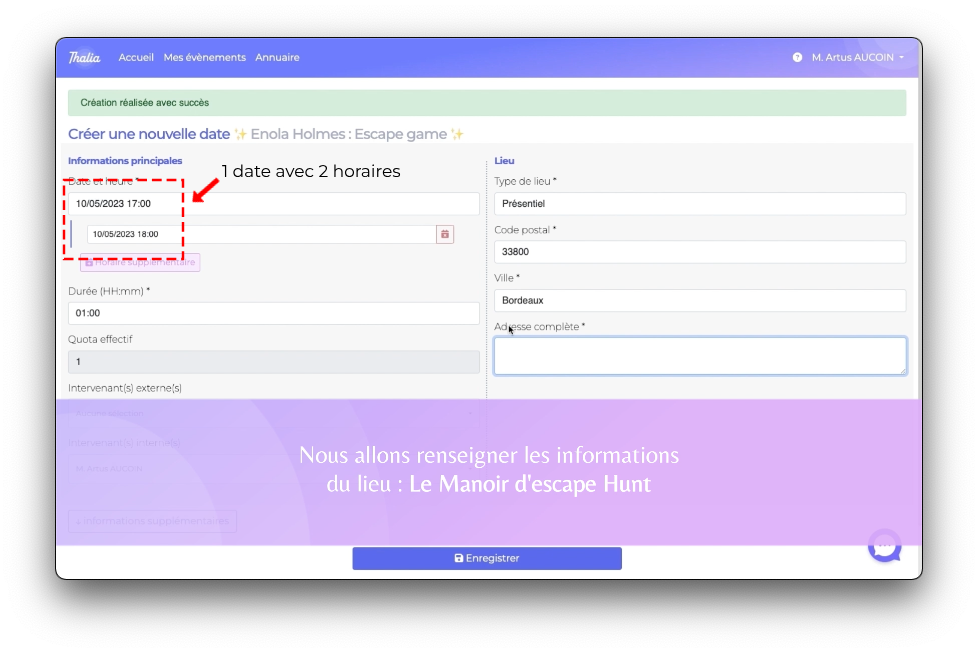Edit the second time slot 10/05/2023 18:00
The image size is (978, 653).
[260, 234]
